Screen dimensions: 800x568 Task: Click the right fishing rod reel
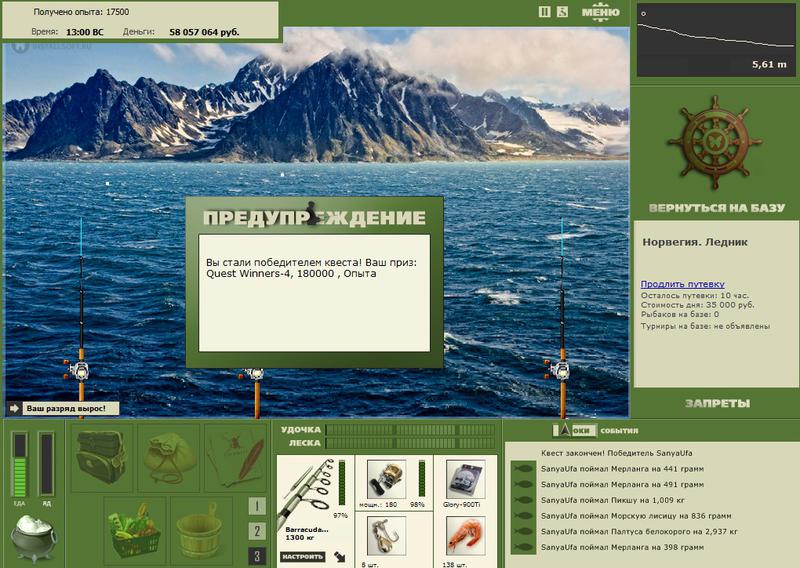(559, 370)
